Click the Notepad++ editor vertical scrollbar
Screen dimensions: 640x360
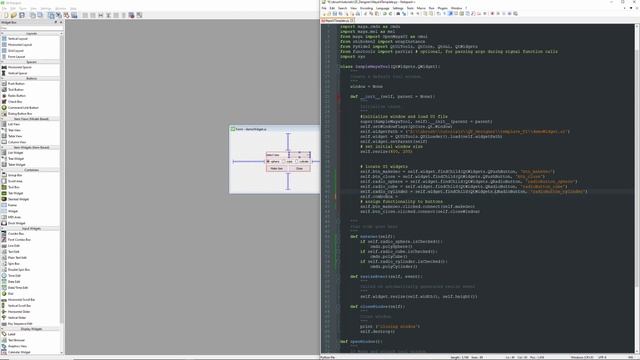coord(637,188)
